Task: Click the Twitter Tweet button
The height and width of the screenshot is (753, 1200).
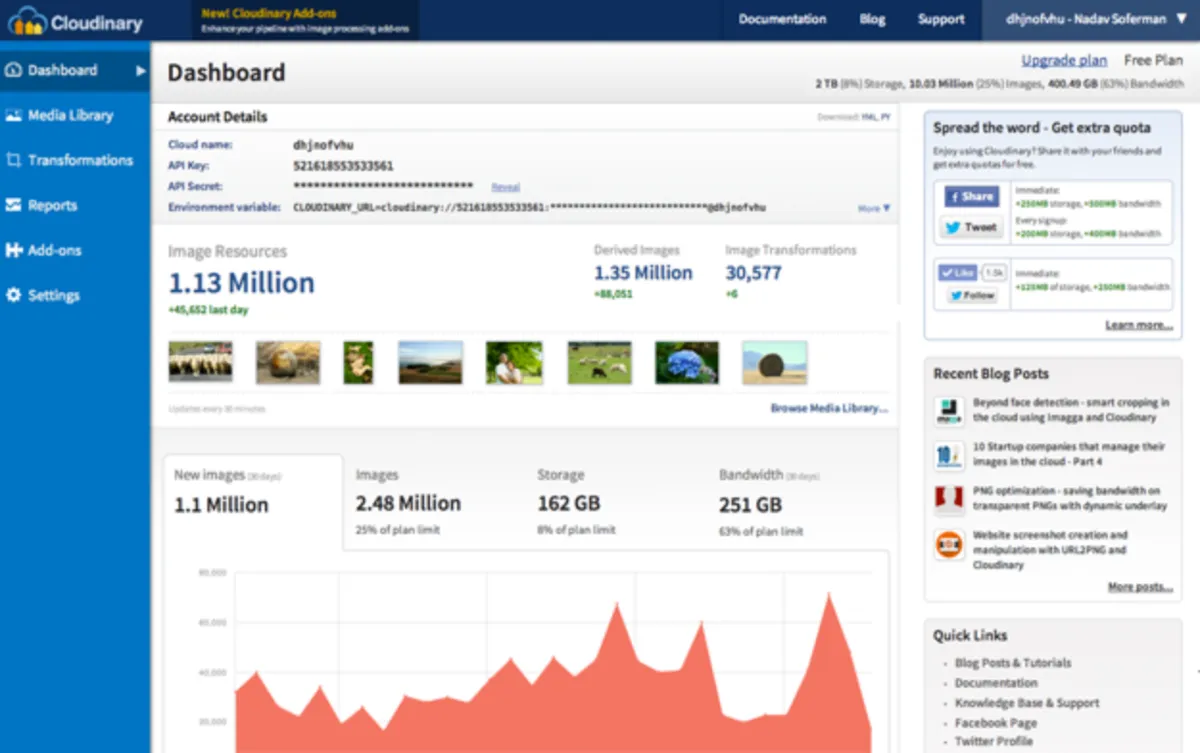Action: pyautogui.click(x=970, y=227)
